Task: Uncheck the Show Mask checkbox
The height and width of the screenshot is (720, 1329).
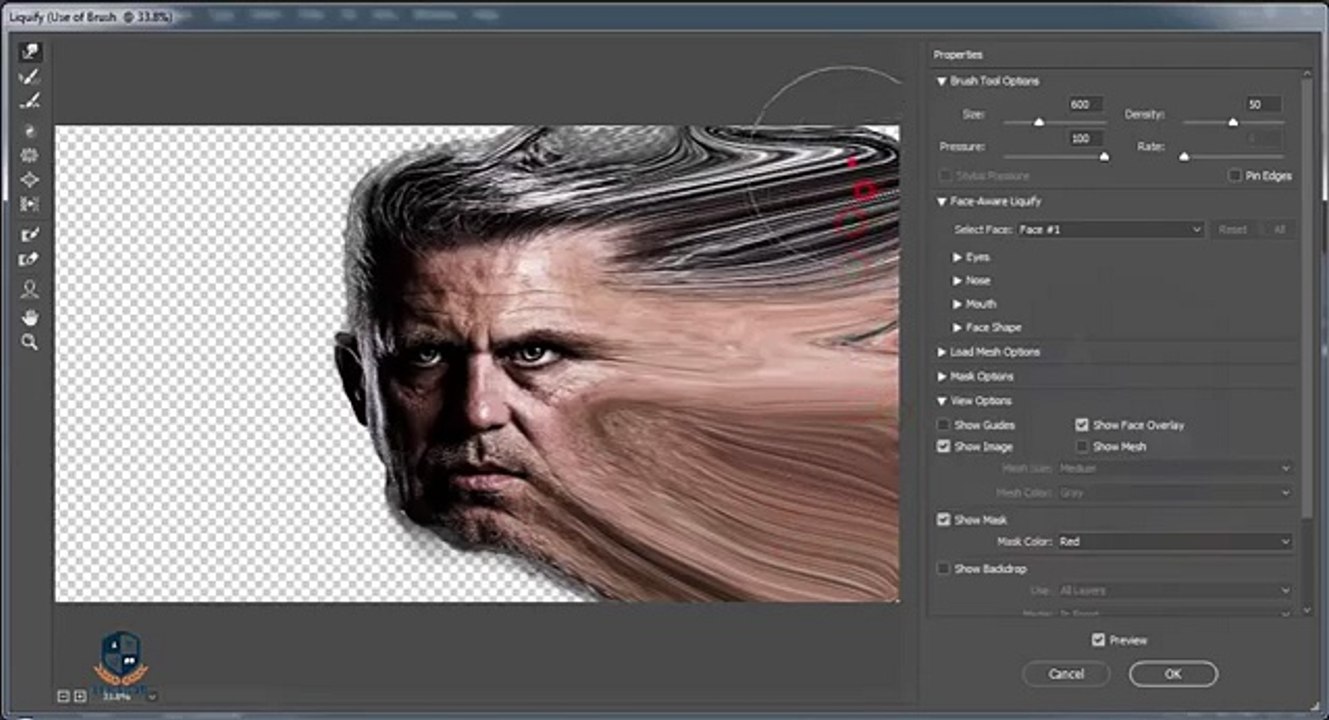Action: coord(943,520)
